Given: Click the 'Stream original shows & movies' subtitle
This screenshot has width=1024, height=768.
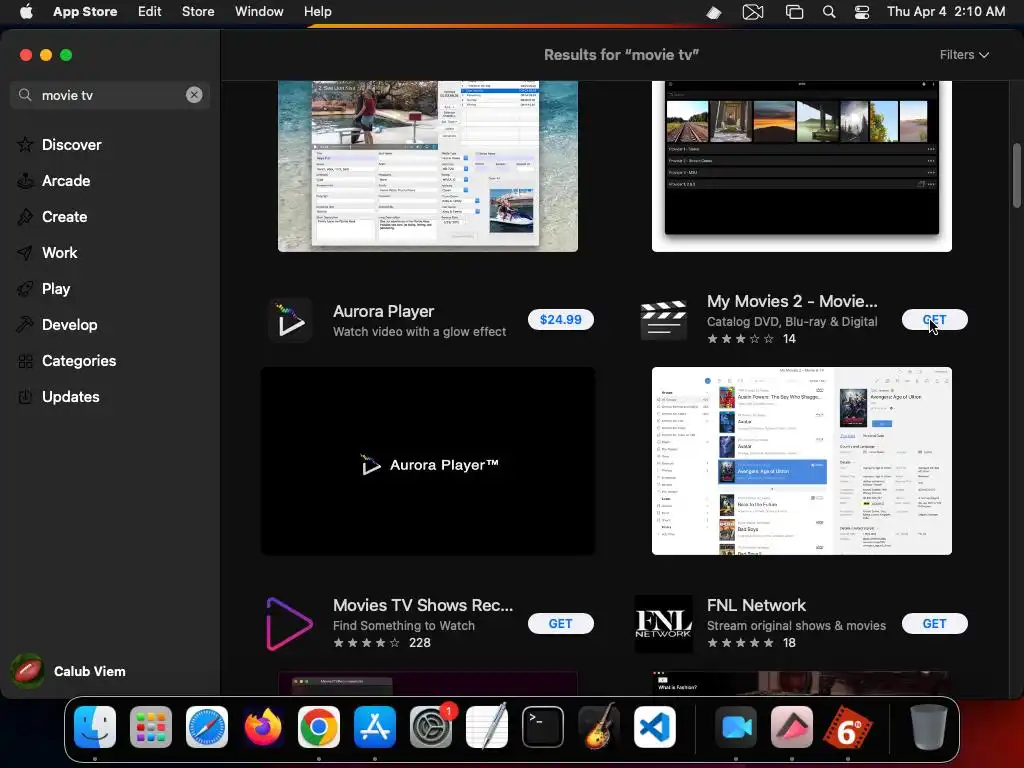Looking at the screenshot, I should (x=796, y=626).
